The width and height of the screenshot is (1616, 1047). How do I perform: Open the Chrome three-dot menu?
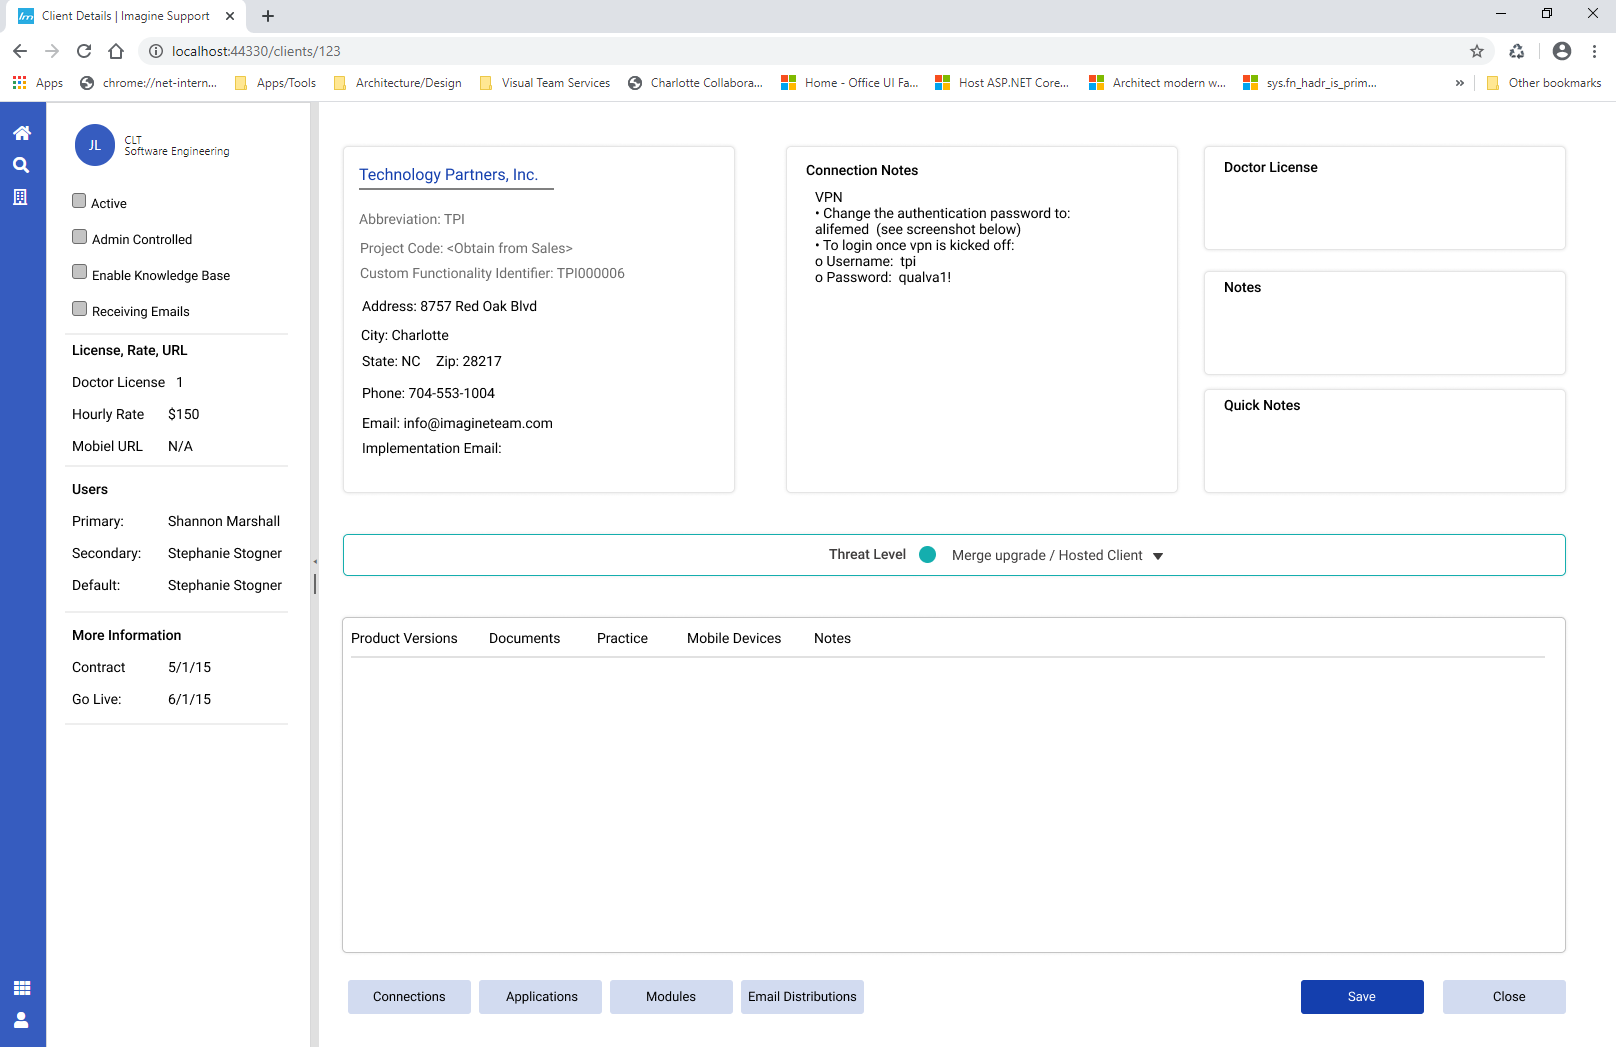tap(1595, 51)
